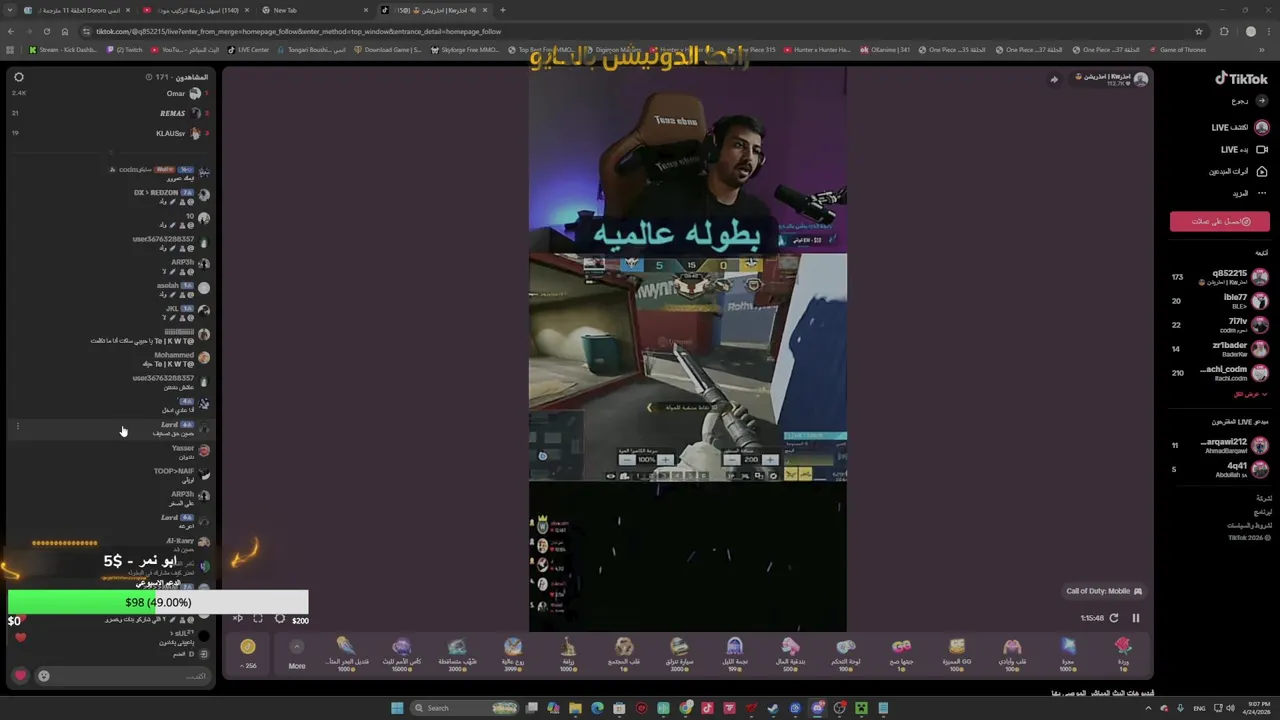The image size is (1280, 720).
Task: Click the emoji icon in chat input
Action: click(x=44, y=676)
